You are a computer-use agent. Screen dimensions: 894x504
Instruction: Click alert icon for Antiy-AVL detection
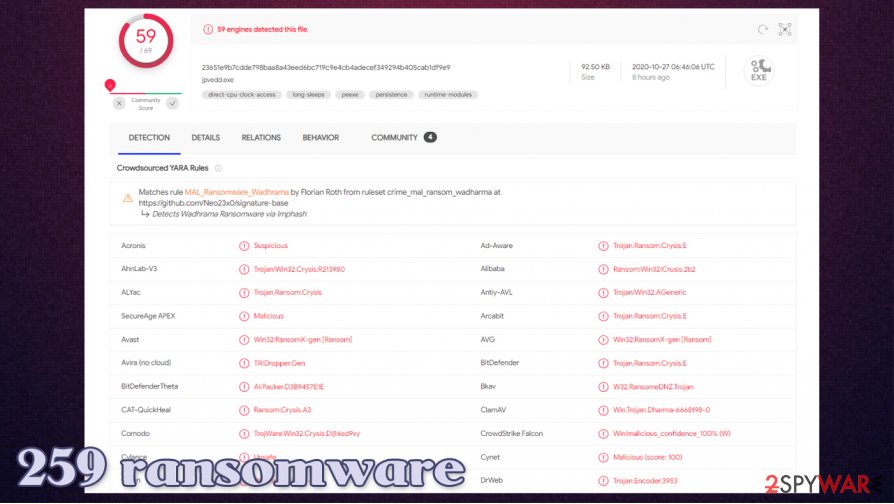pos(603,292)
